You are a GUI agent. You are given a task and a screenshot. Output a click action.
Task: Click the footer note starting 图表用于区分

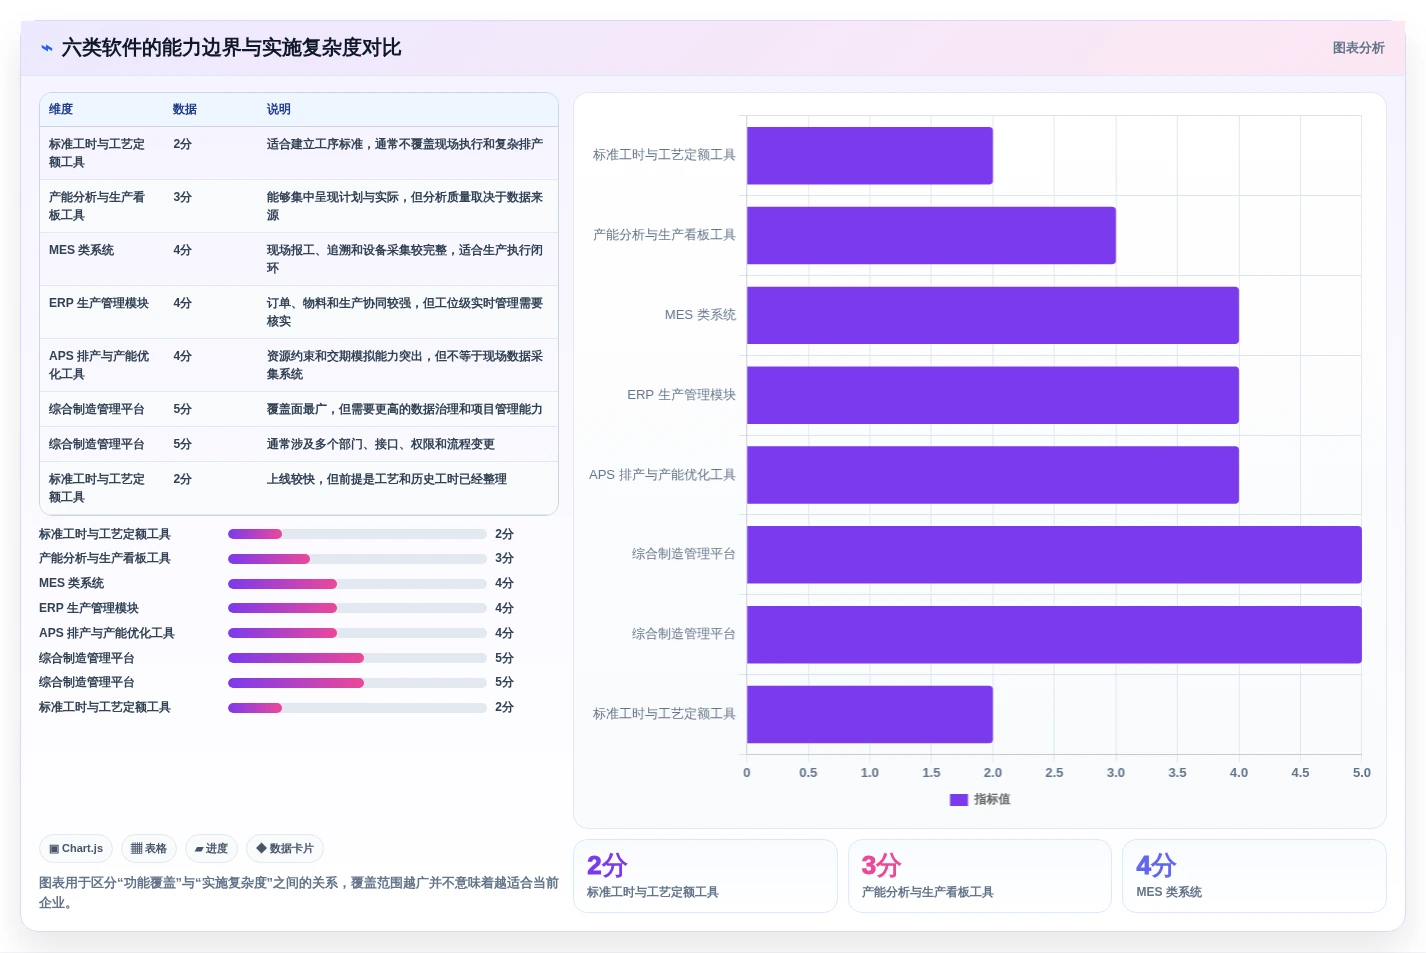tap(298, 893)
